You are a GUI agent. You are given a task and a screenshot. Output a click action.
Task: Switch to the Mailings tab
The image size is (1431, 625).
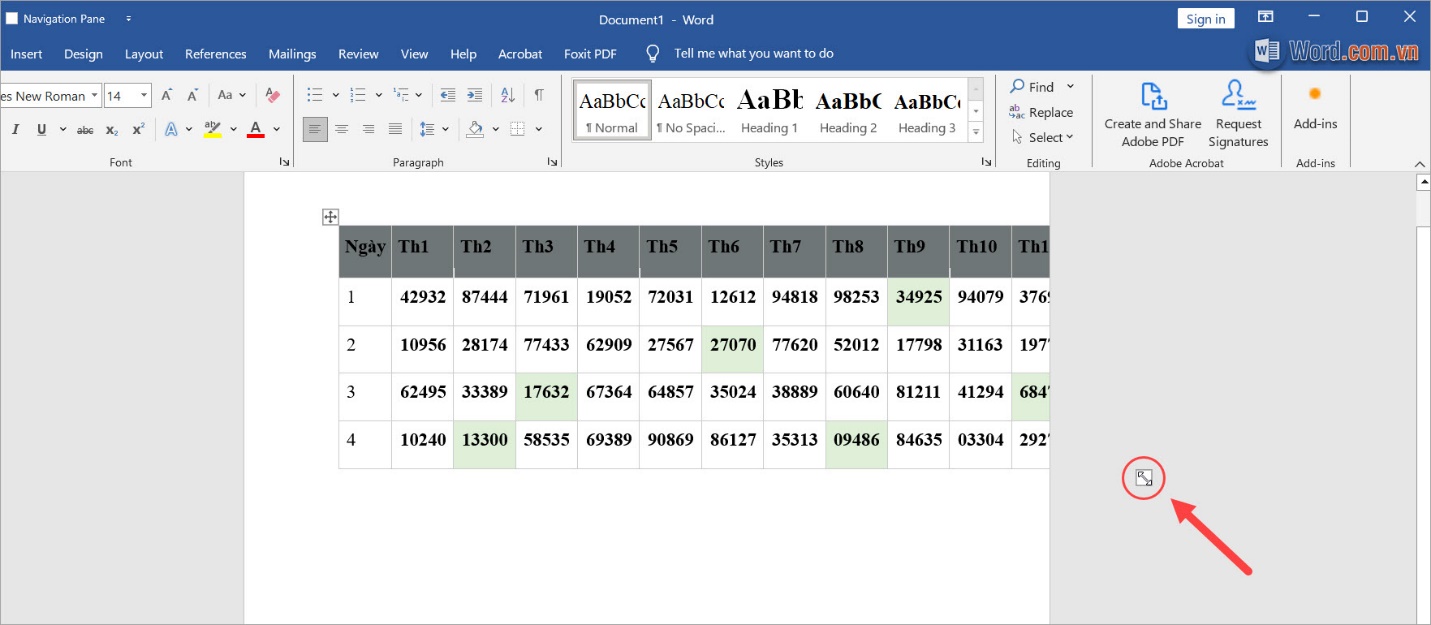pos(292,54)
